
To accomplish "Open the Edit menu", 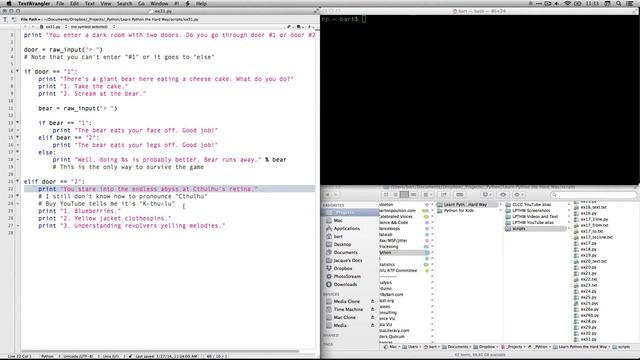I will pyautogui.click(x=74, y=3).
